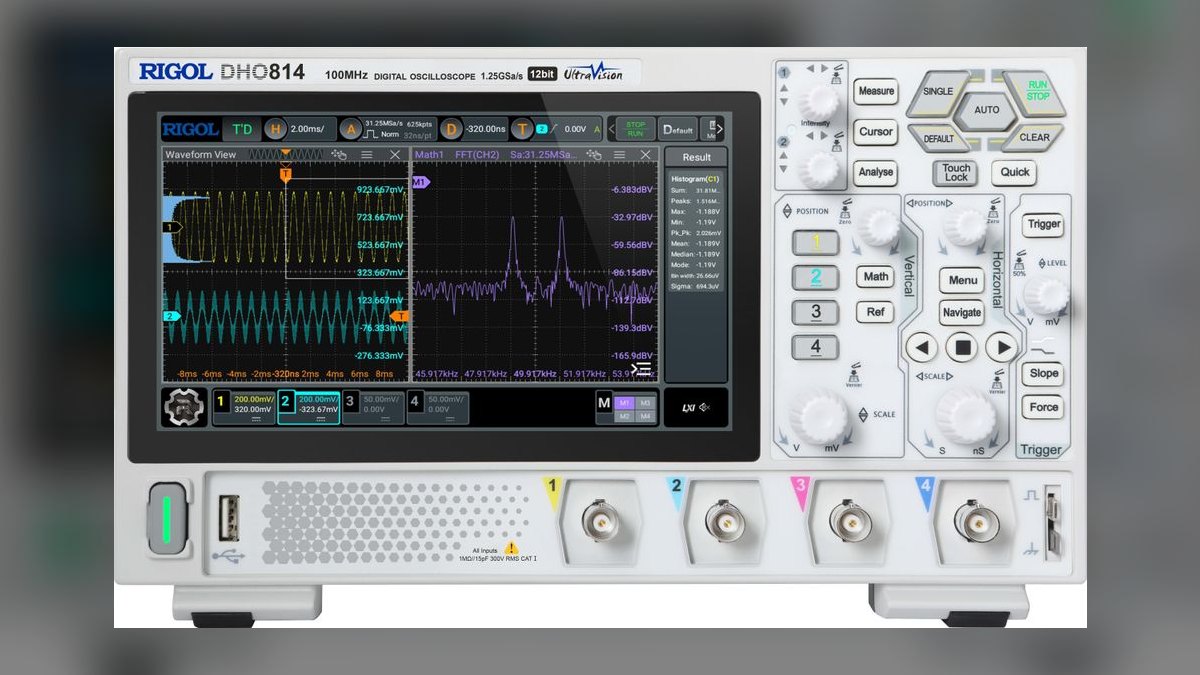Toggle the on-screen channel 2 label -323.67mV
Screen dimensions: 1200x675
[x=308, y=408]
